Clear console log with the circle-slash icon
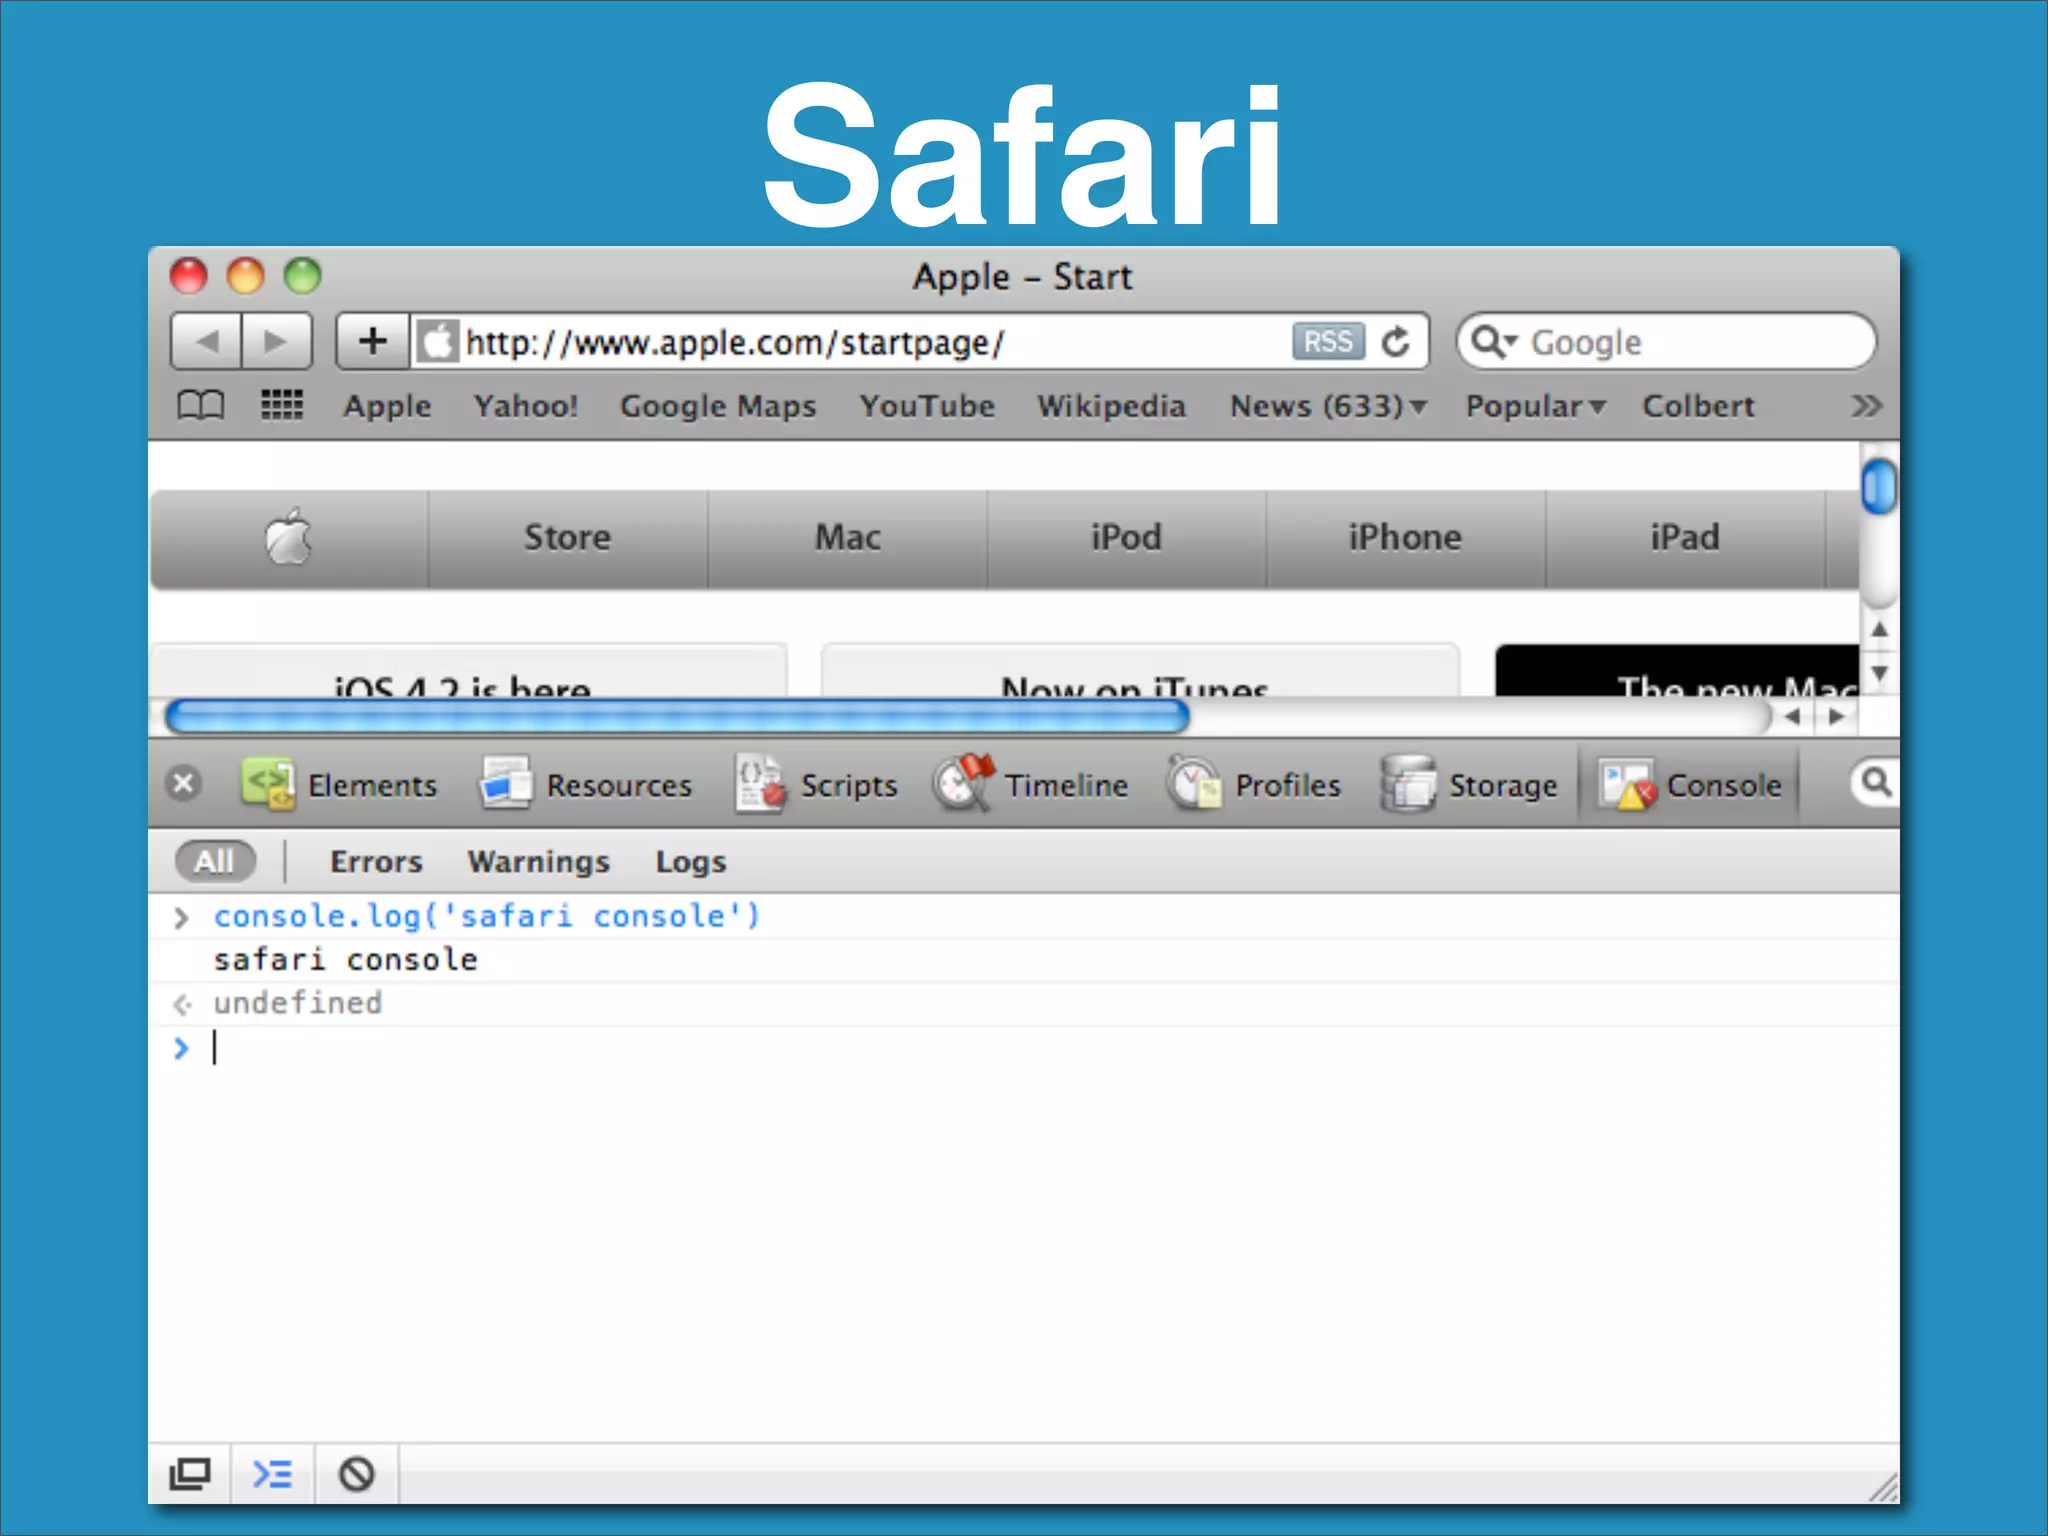 (x=356, y=1473)
